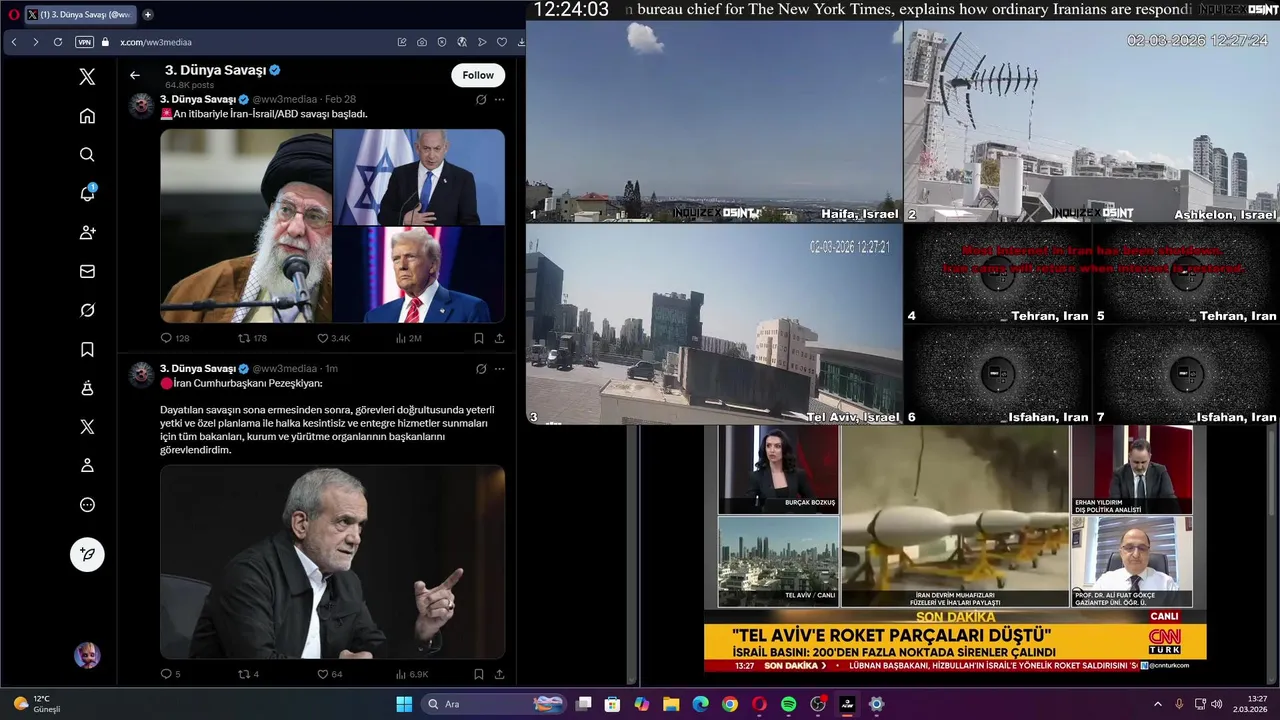Open Google Chrome from the taskbar
The image size is (1280, 720).
730,704
